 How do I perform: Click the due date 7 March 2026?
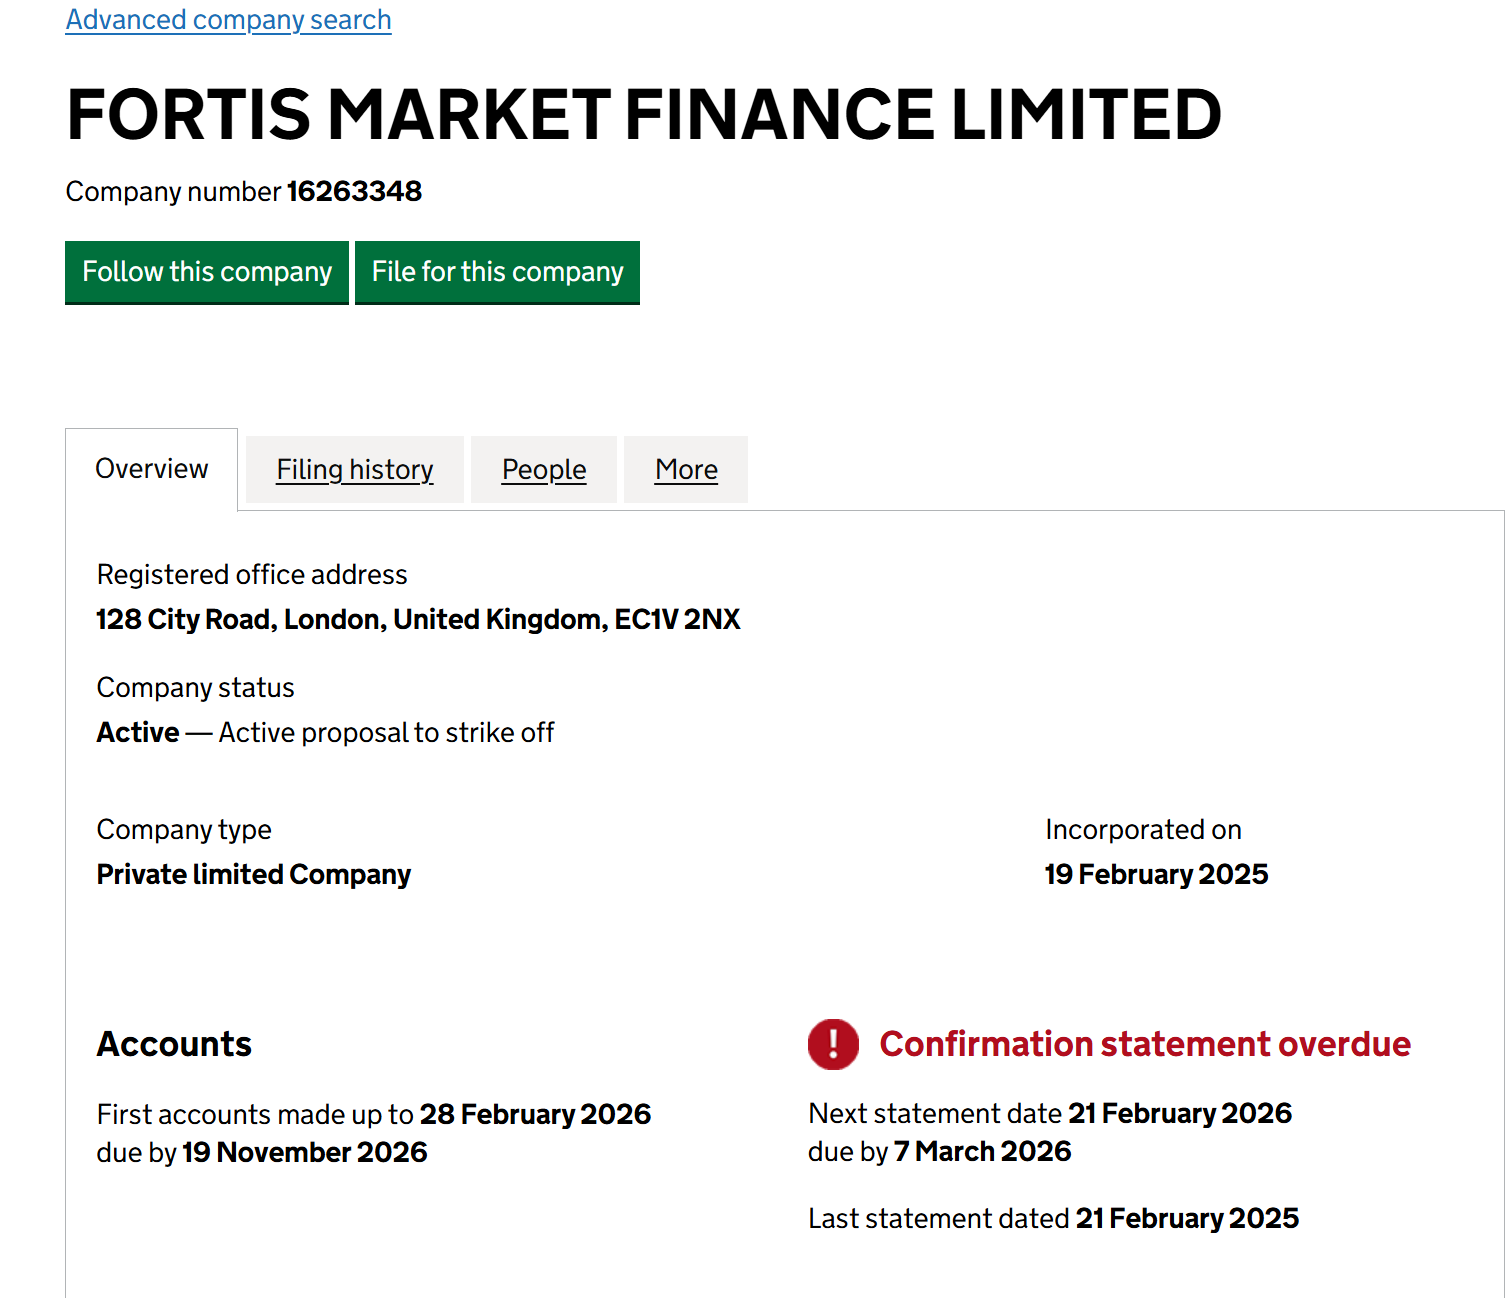(x=982, y=1151)
